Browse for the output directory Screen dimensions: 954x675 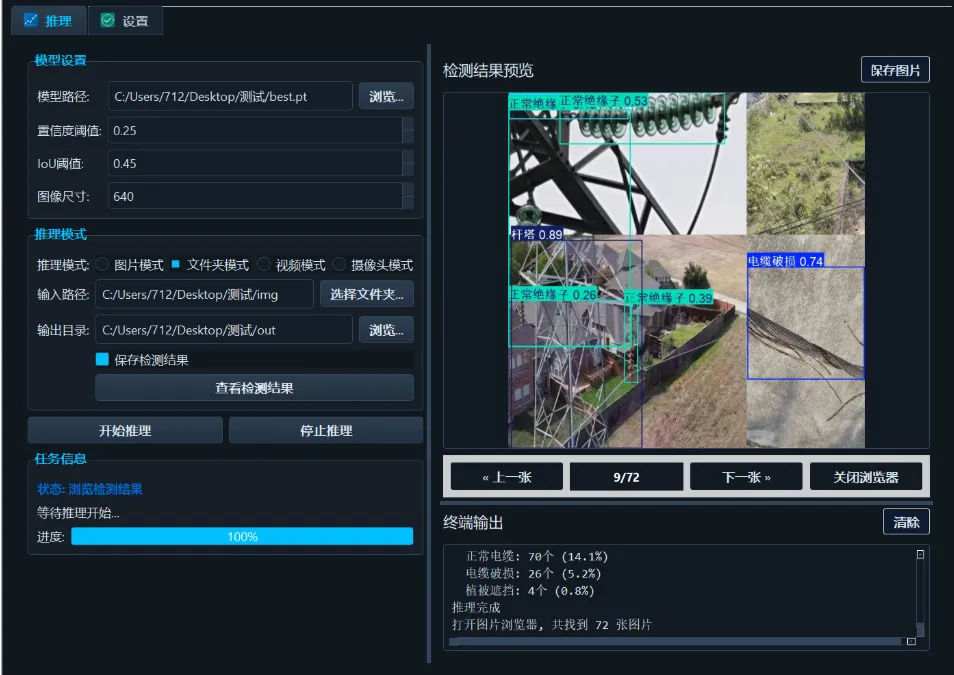[x=386, y=329]
